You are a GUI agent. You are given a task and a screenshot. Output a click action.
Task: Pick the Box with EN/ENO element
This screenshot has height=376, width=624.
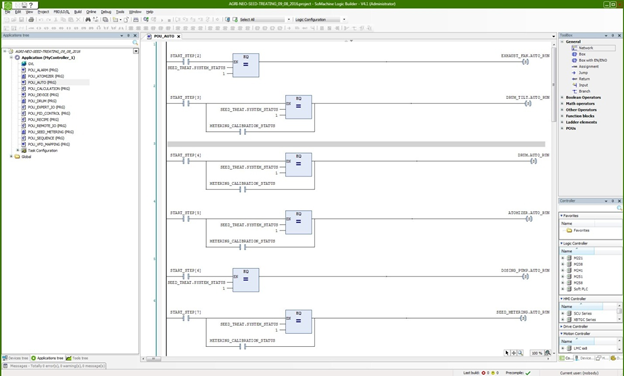tap(589, 60)
